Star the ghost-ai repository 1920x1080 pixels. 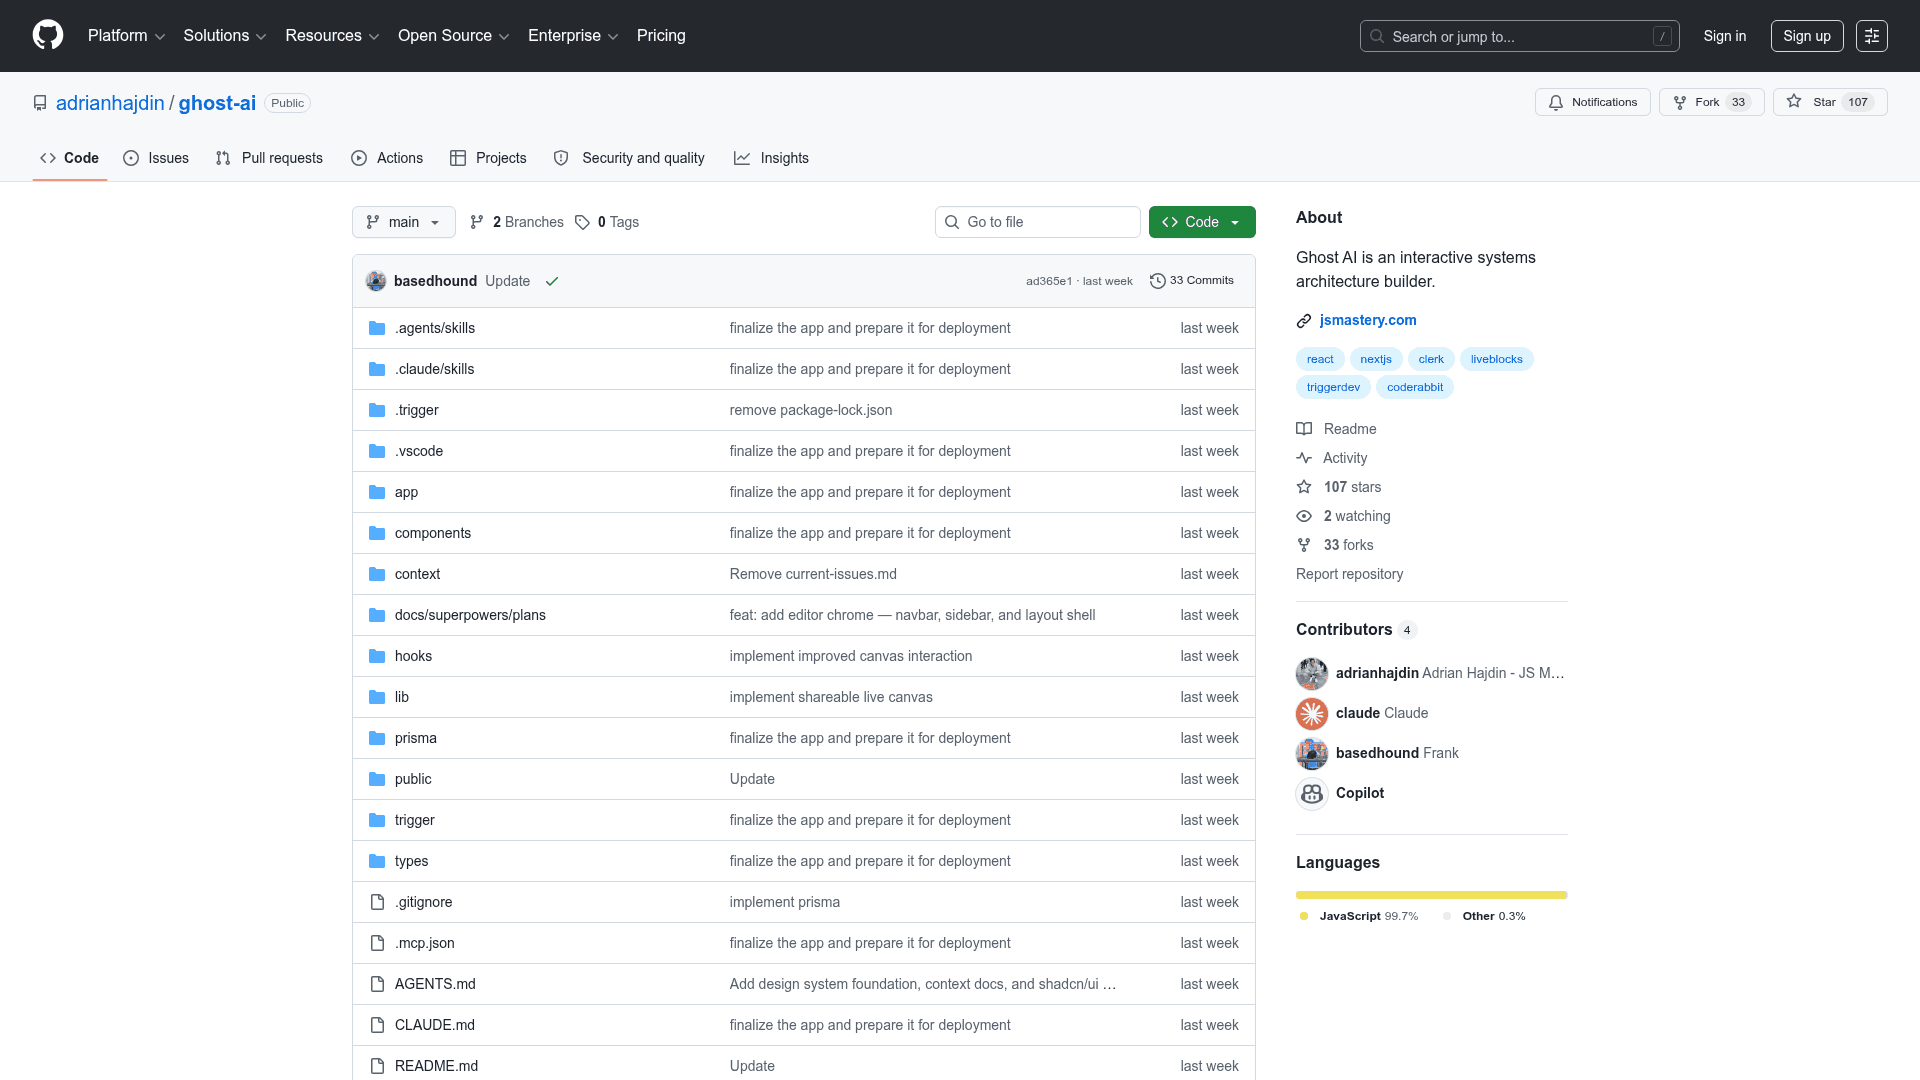coord(1830,102)
